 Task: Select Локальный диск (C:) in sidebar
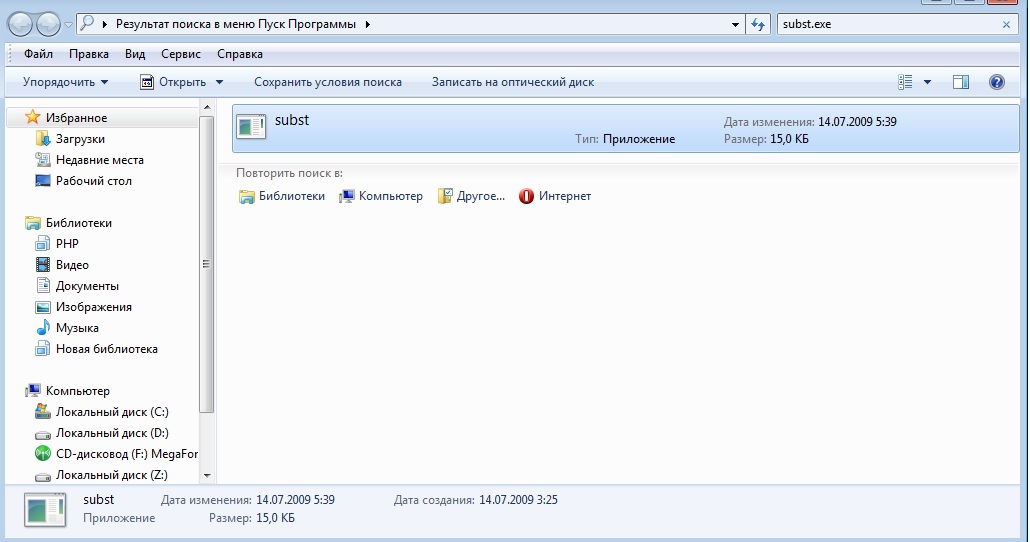pos(112,412)
